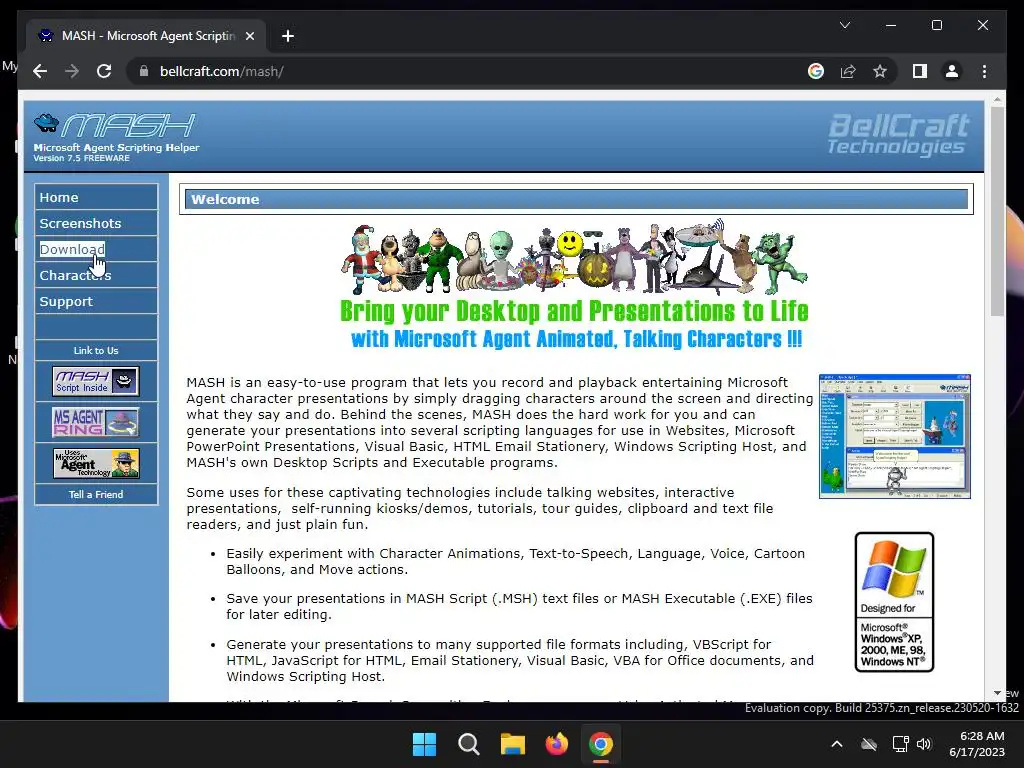Viewport: 1024px width, 768px height.
Task: Open the Windows Start menu
Action: (x=424, y=744)
